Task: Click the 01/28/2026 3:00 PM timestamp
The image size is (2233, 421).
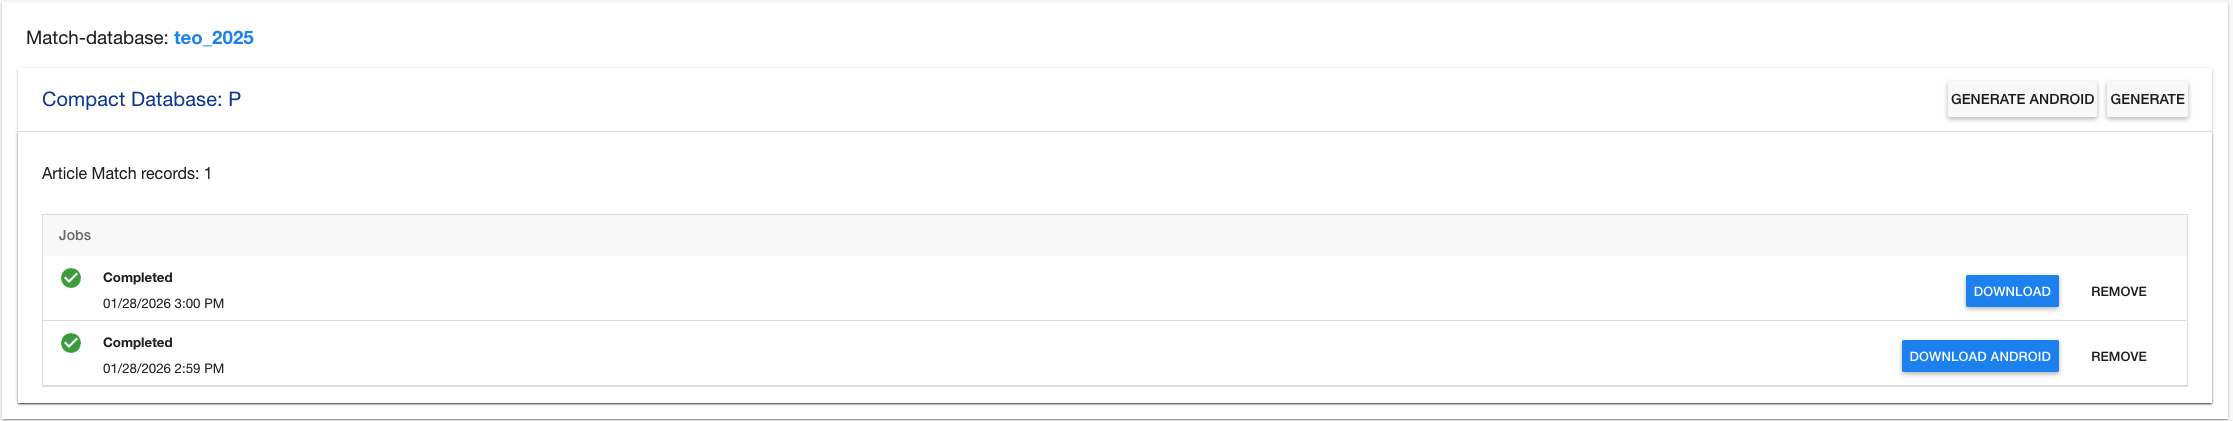Action: (x=163, y=303)
